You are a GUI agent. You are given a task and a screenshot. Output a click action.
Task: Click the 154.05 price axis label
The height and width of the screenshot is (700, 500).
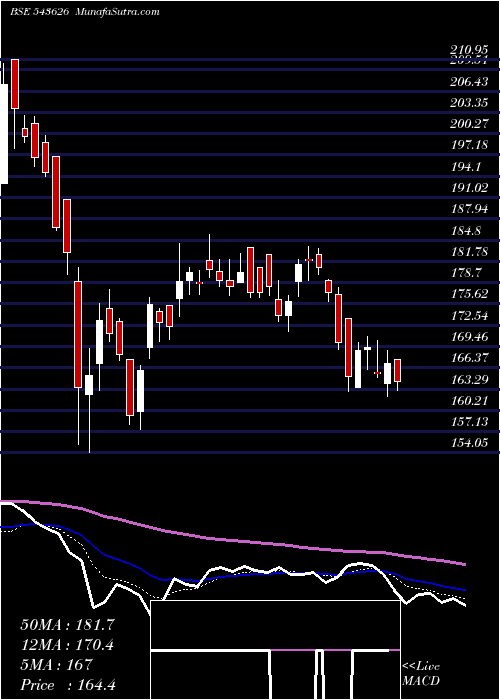tap(469, 442)
